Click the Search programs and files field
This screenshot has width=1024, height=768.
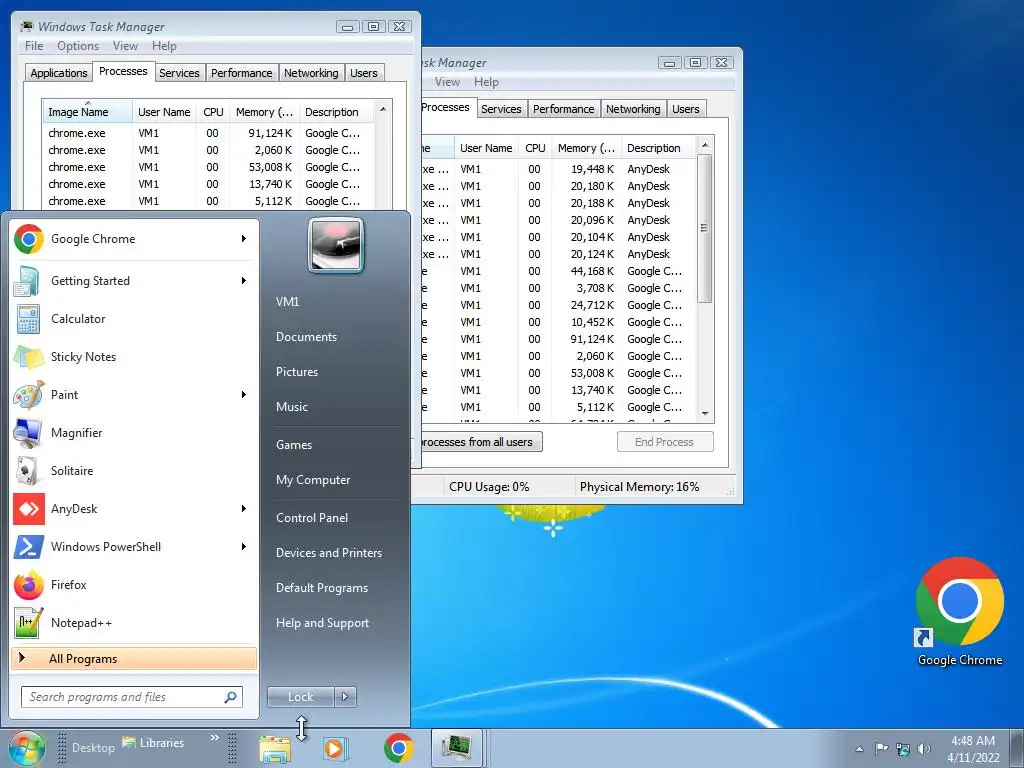coord(131,697)
